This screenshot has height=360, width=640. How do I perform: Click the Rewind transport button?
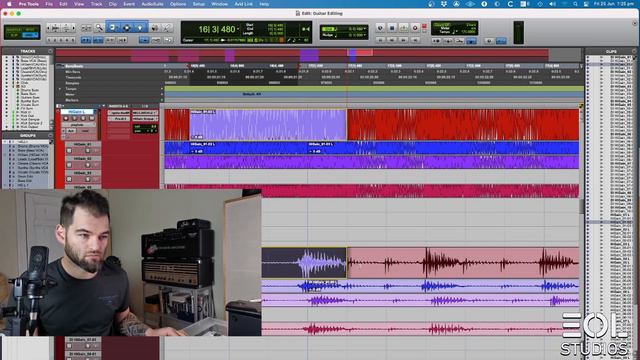[392, 40]
